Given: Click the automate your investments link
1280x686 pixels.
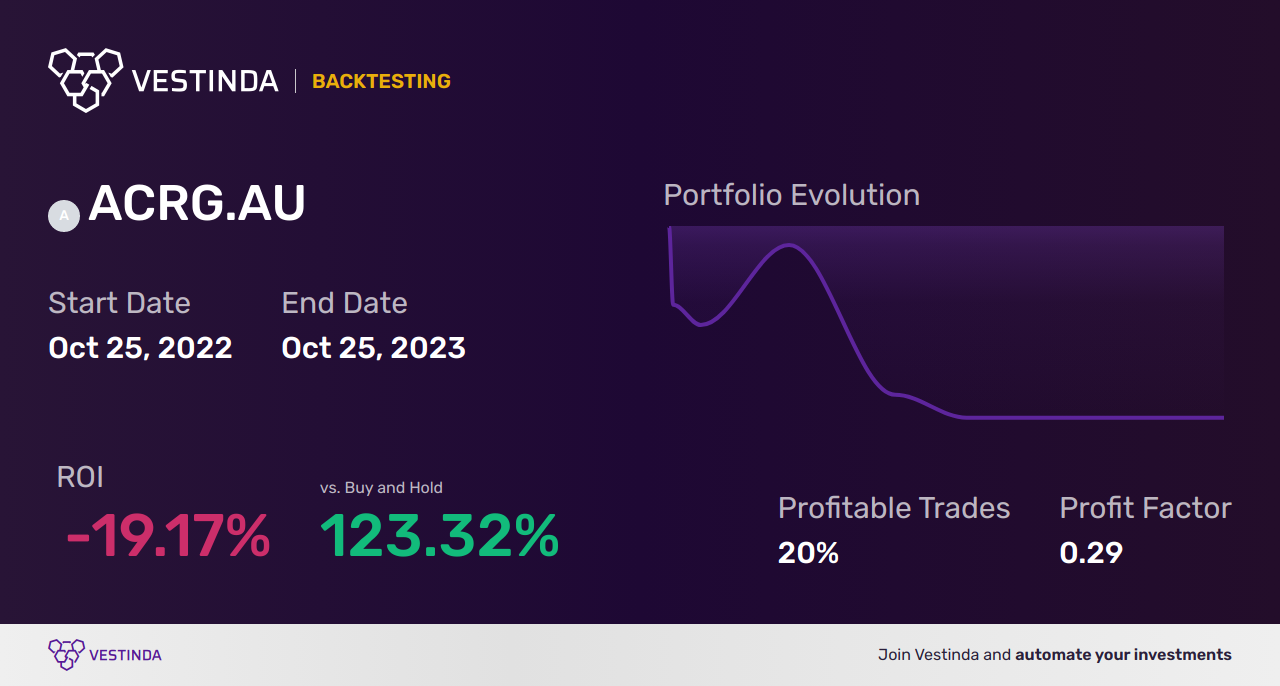Looking at the screenshot, I should [x=1124, y=655].
